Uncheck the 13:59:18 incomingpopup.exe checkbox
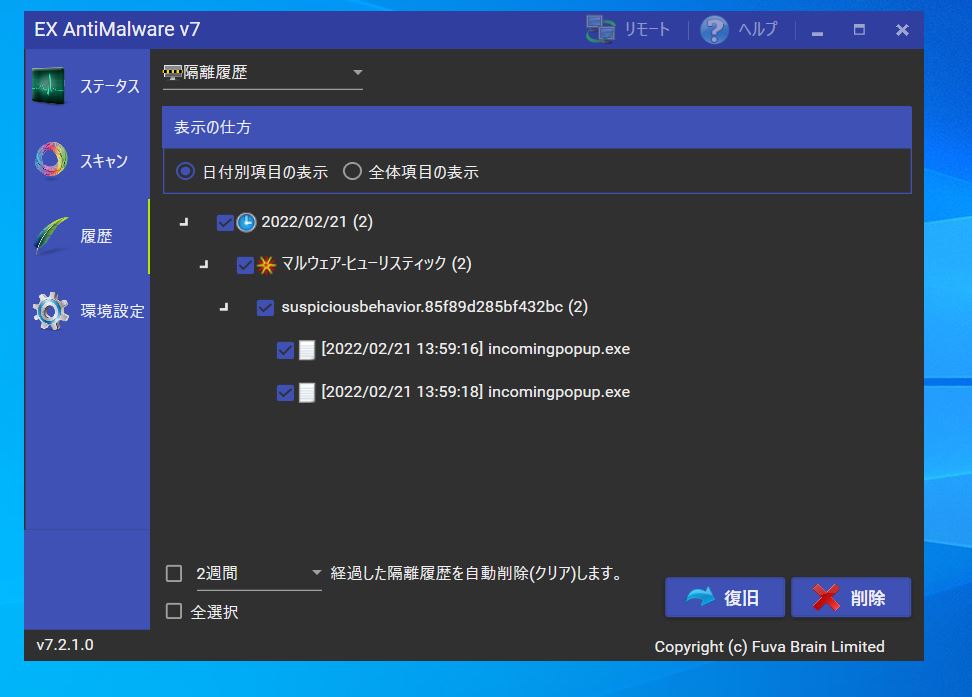This screenshot has height=697, width=972. tap(285, 393)
